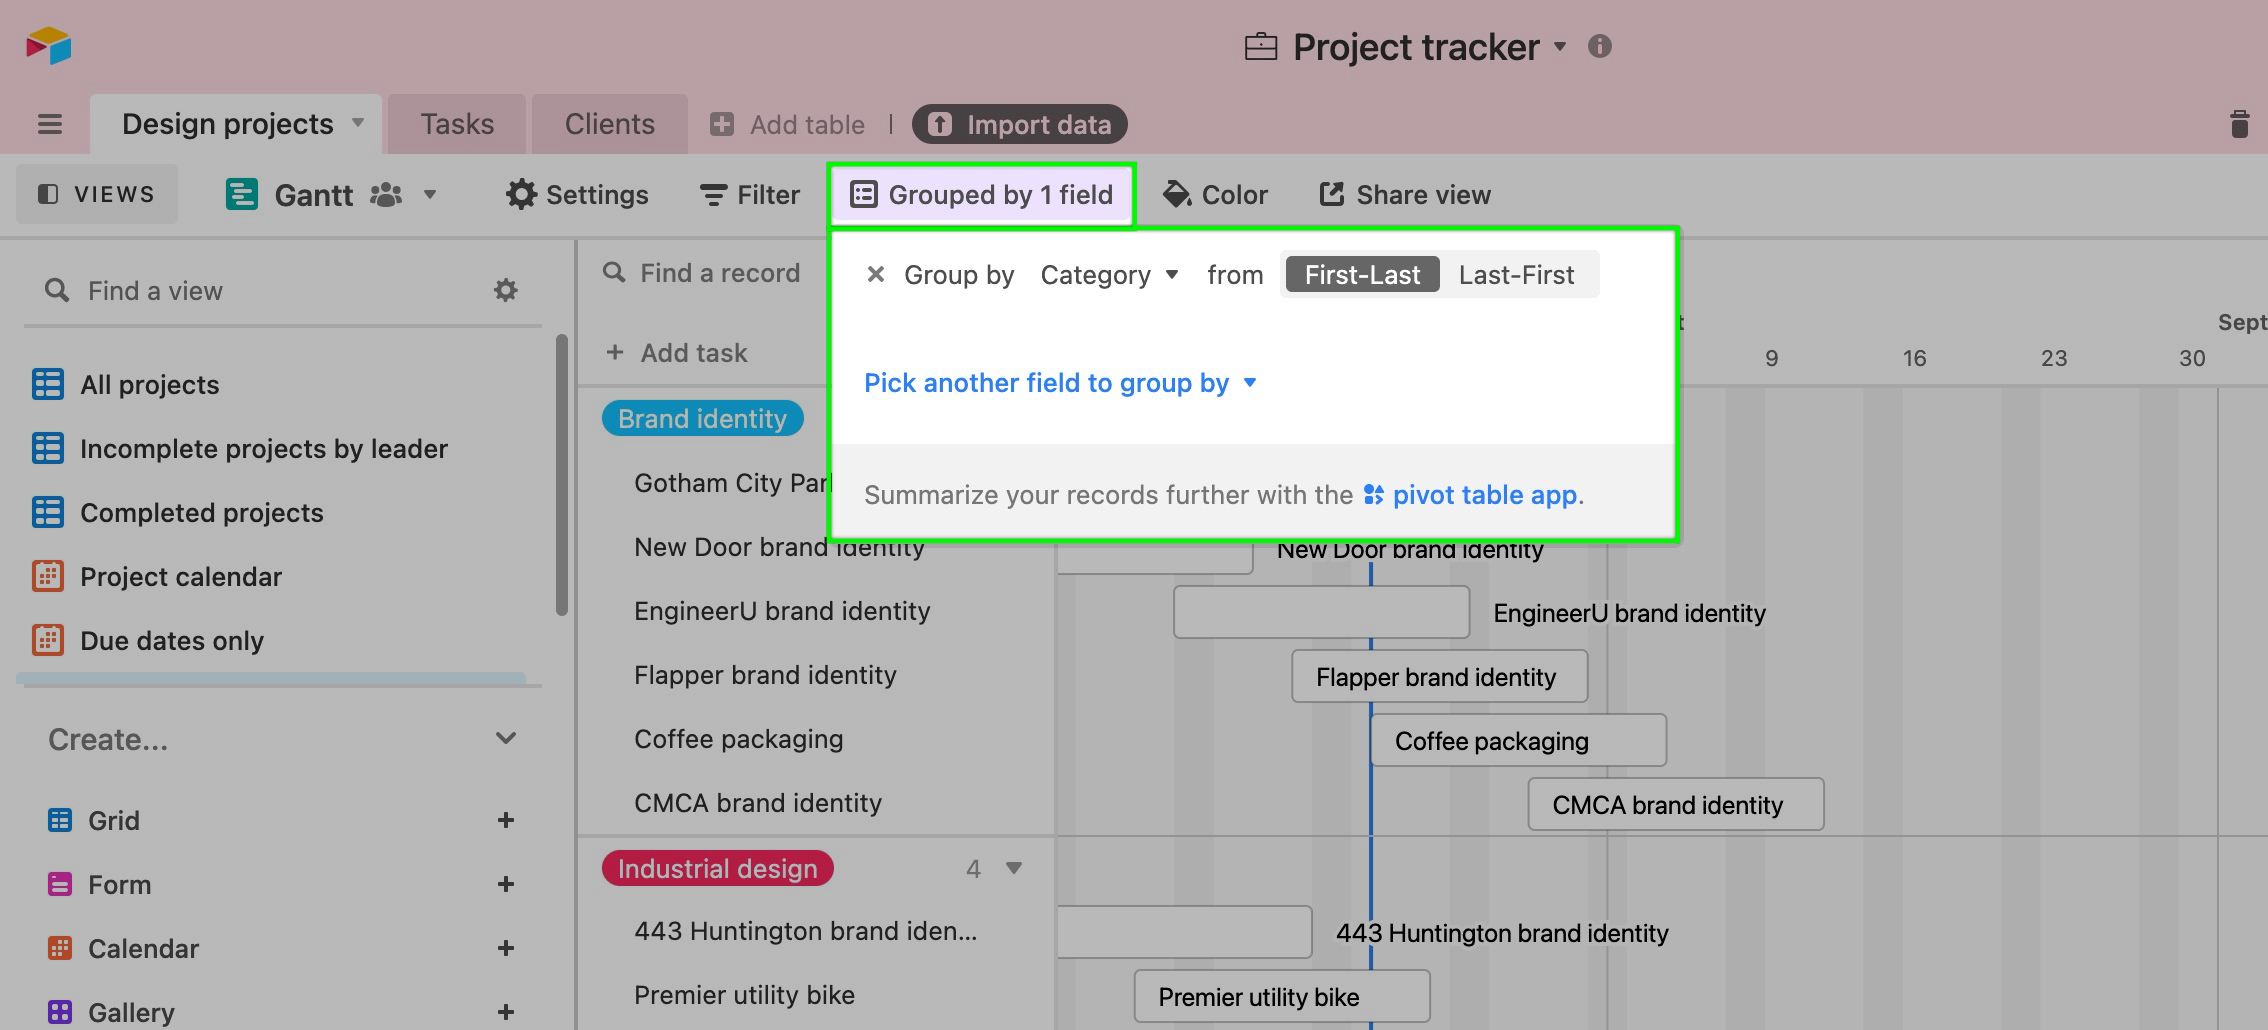Switch to the Clients table tab
The height and width of the screenshot is (1030, 2268).
pos(609,124)
